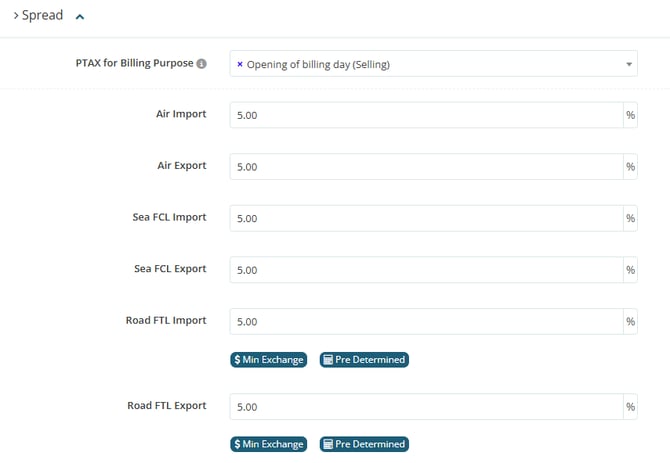The height and width of the screenshot is (463, 670).
Task: Click the Road FTL Import label
Action: point(166,321)
